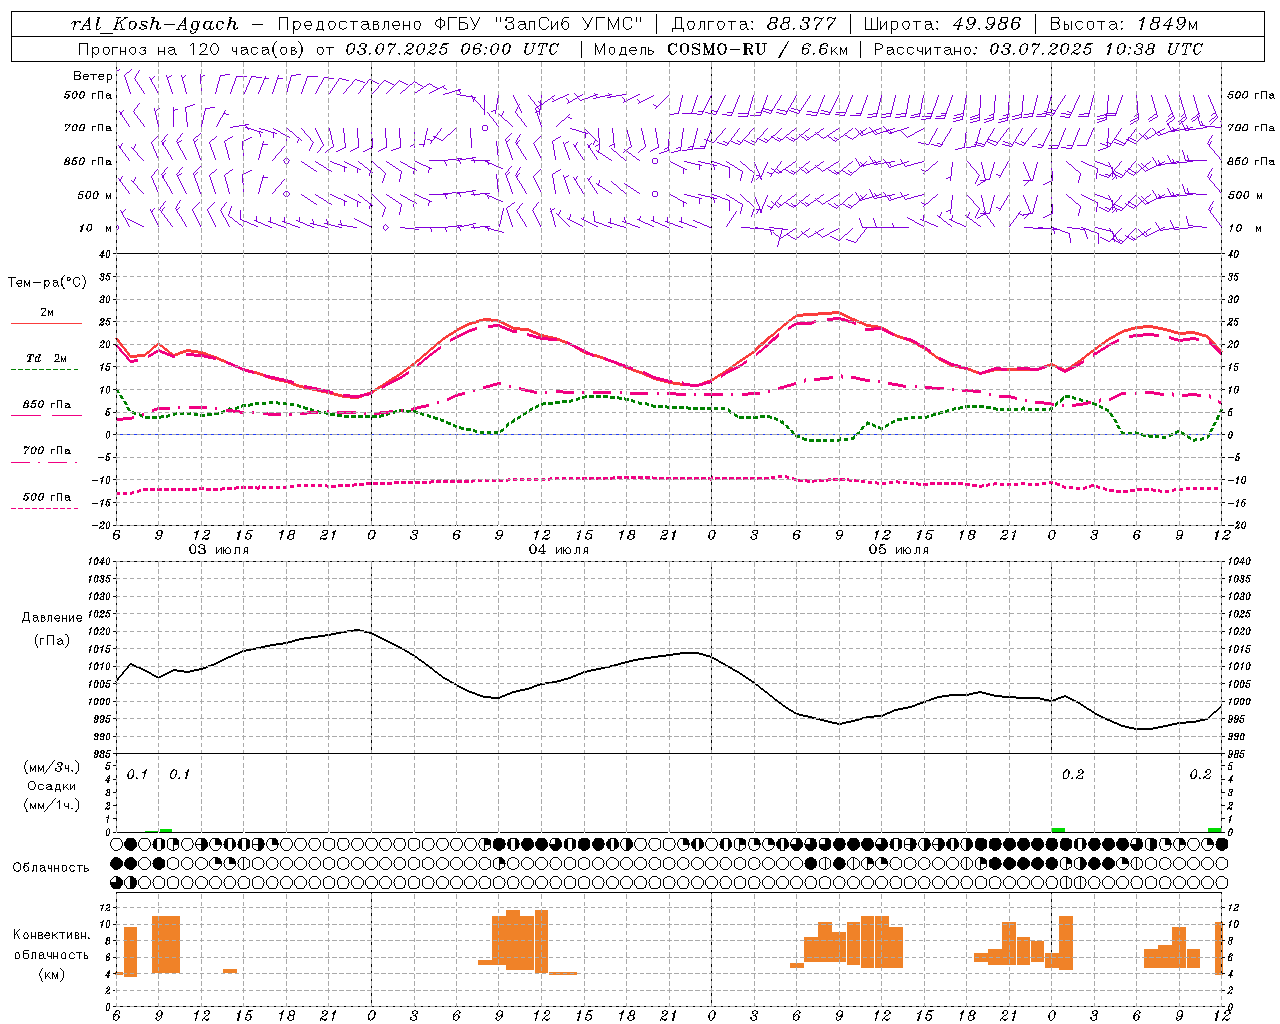Click the Ветер wind panel label
The image size is (1280, 1024).
pos(92,76)
